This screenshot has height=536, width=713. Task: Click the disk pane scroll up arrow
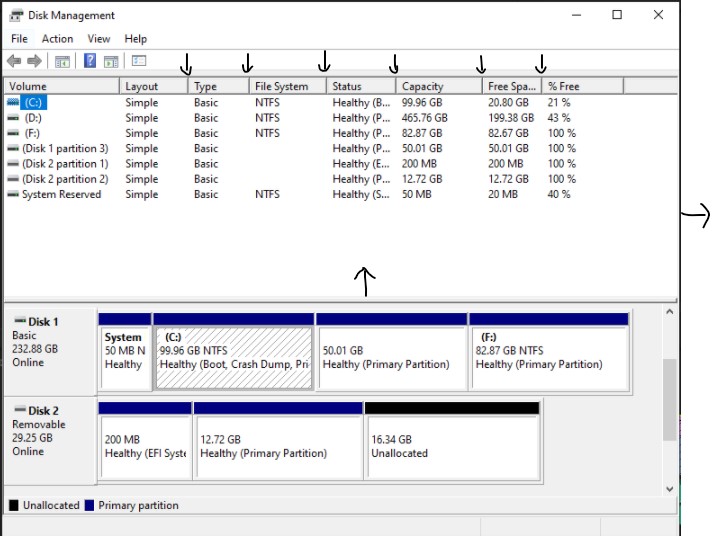669,312
